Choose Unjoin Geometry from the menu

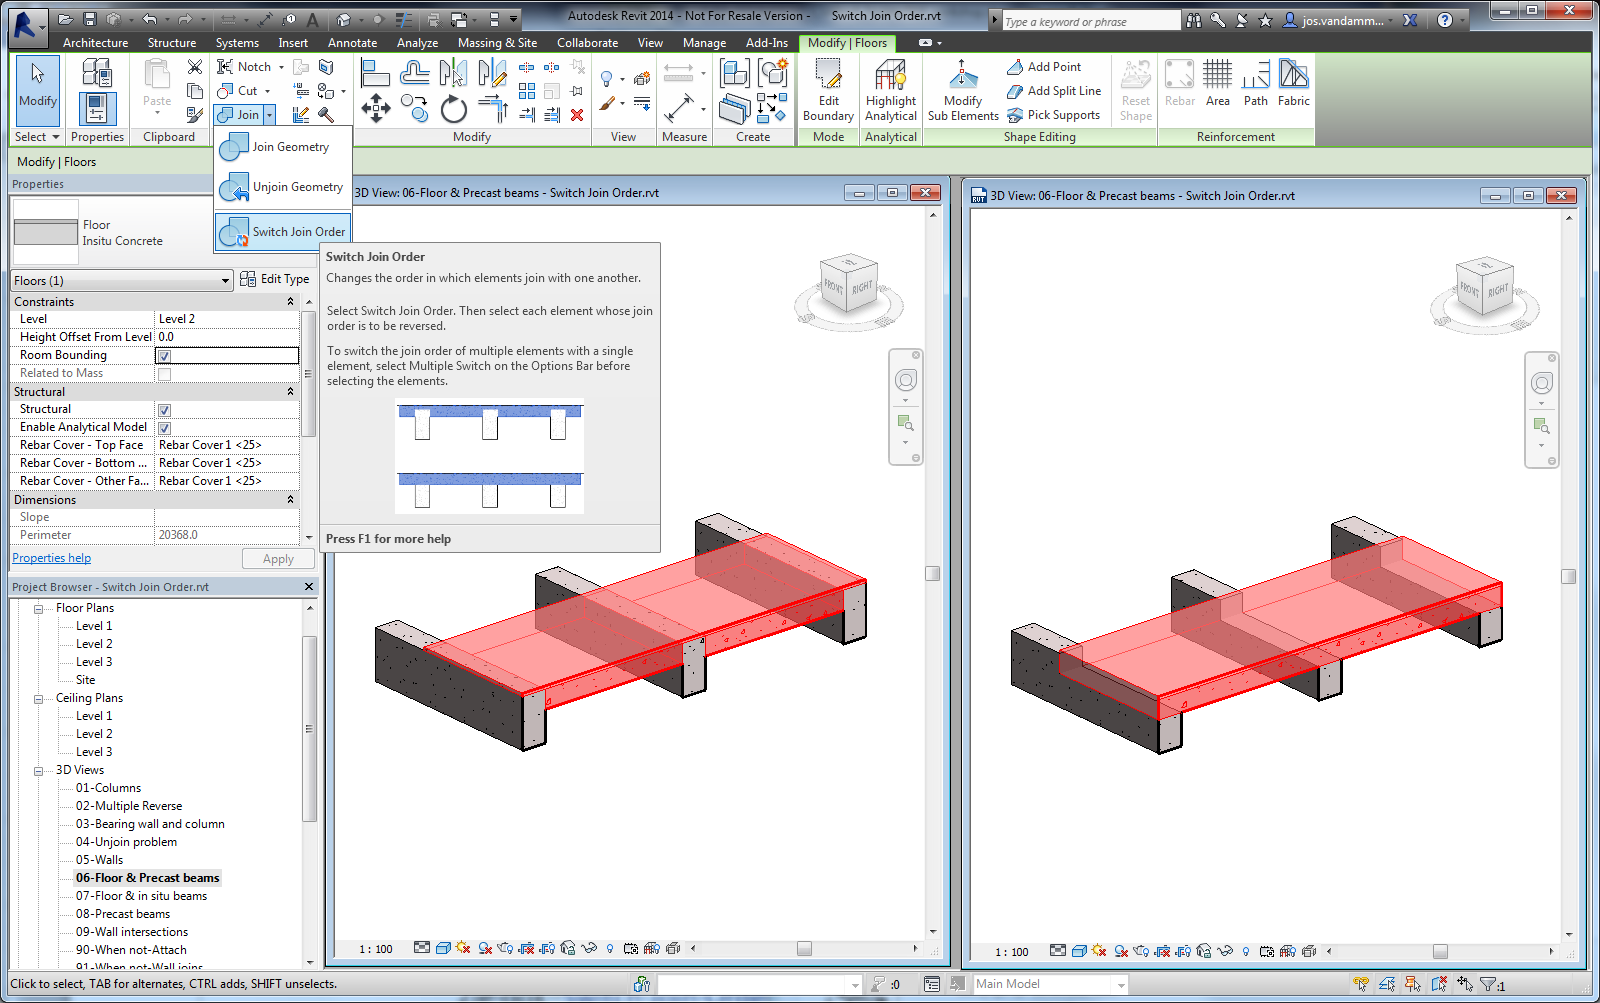coord(283,187)
